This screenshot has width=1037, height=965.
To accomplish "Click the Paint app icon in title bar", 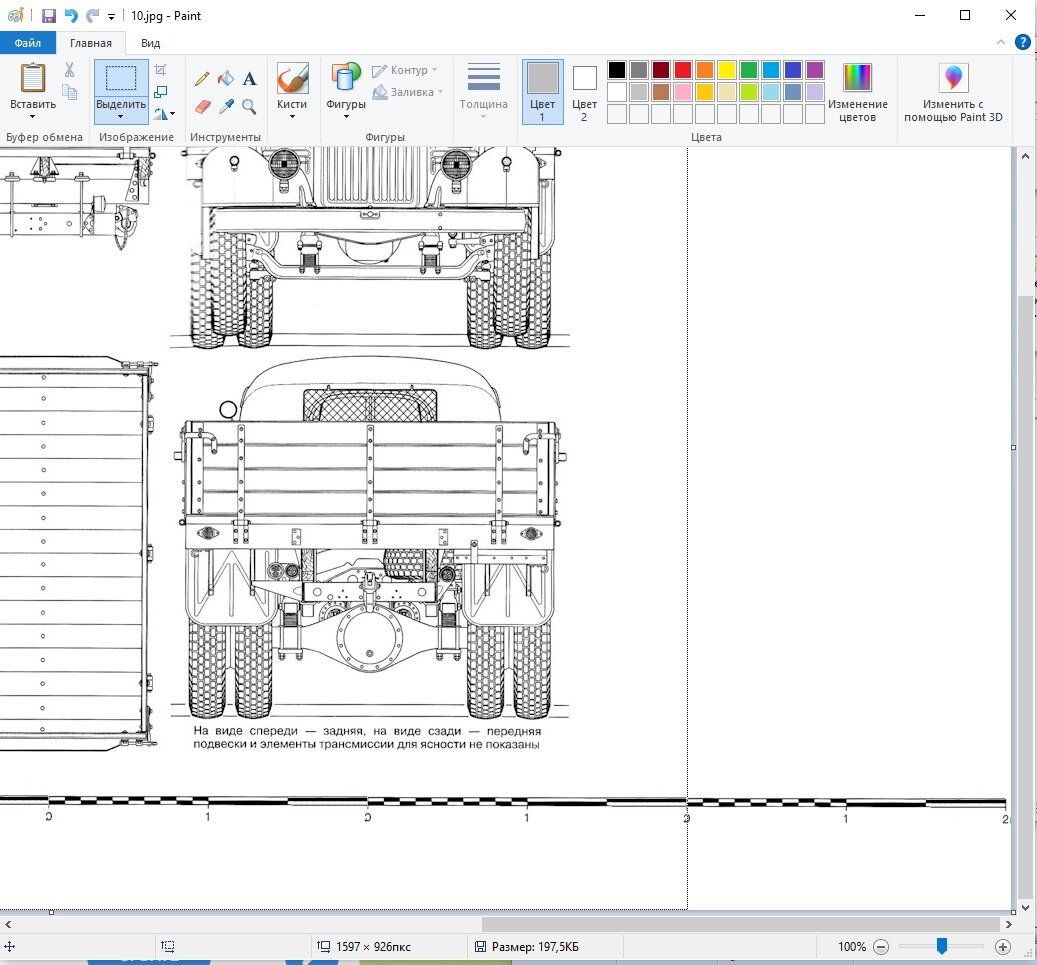I will 15,15.
